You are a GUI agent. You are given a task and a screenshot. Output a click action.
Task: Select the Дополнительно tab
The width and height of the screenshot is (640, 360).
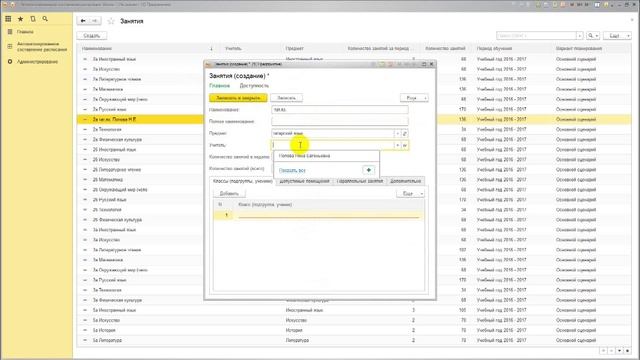(x=405, y=181)
